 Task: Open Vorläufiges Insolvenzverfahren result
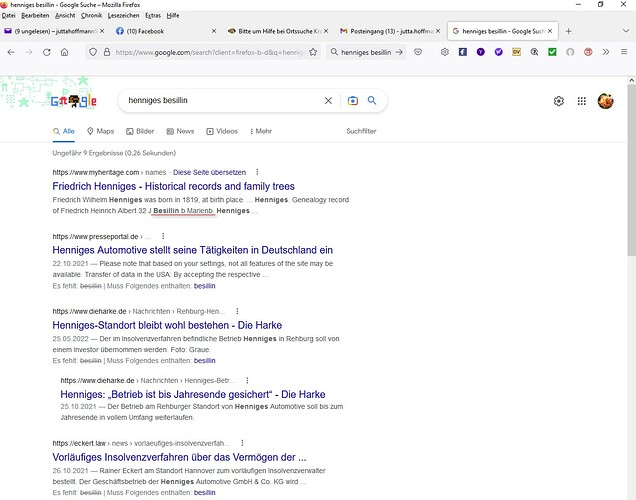click(x=179, y=457)
